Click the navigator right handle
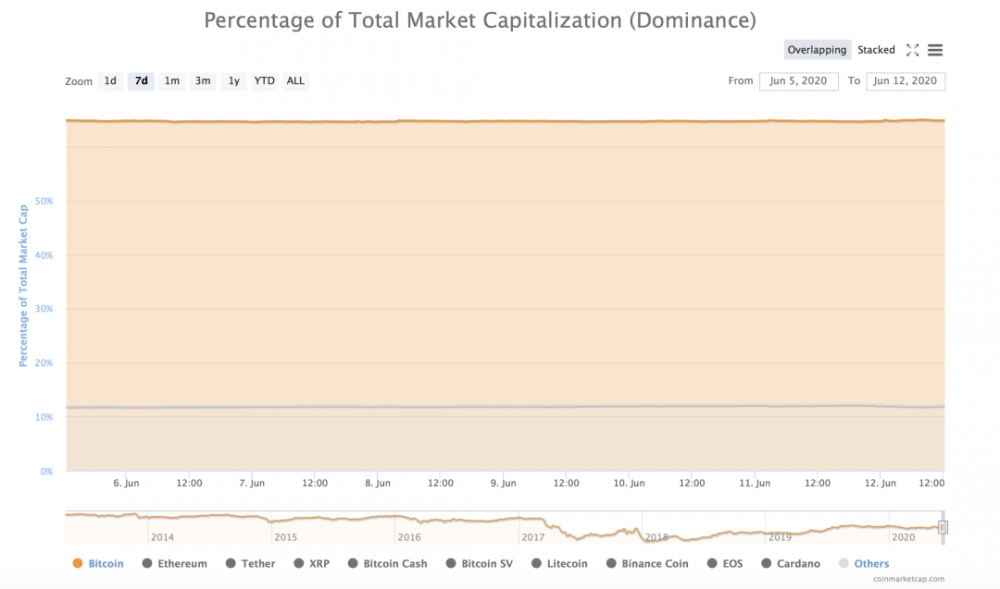 coord(941,527)
